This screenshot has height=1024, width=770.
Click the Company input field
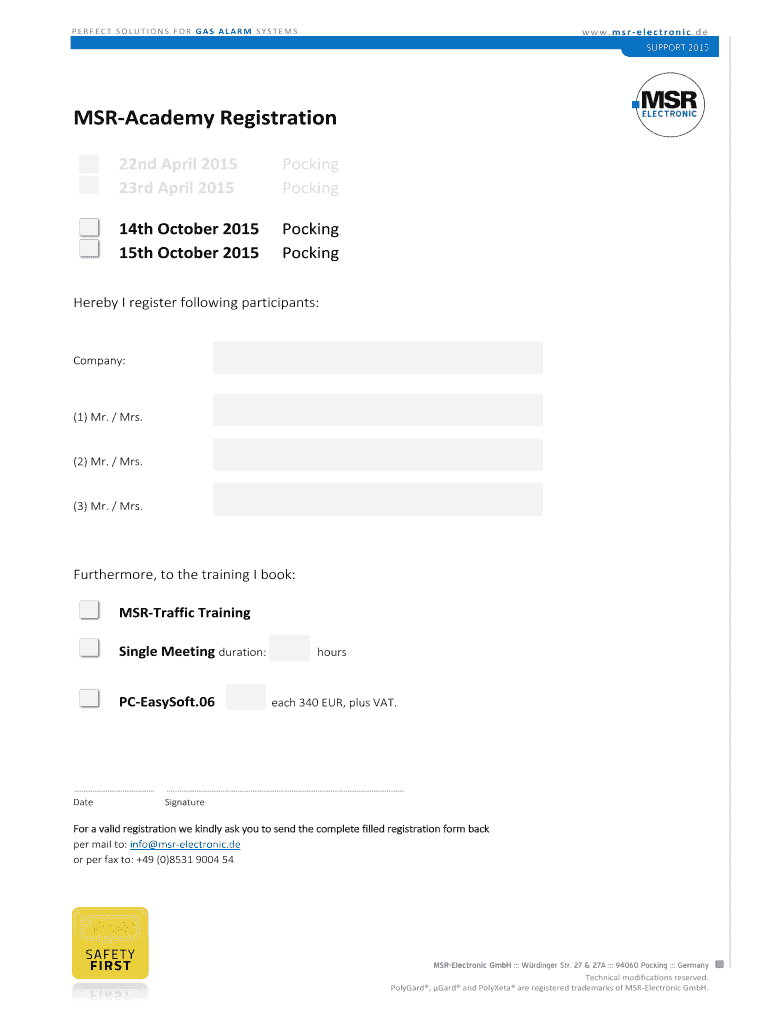pos(377,357)
